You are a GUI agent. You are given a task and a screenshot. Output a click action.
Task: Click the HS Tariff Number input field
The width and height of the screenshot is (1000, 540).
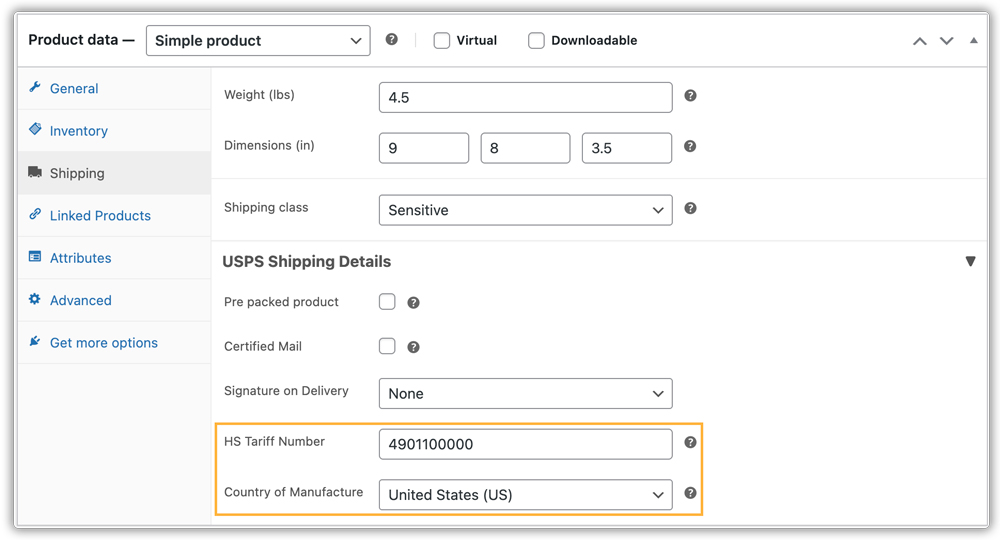click(526, 444)
